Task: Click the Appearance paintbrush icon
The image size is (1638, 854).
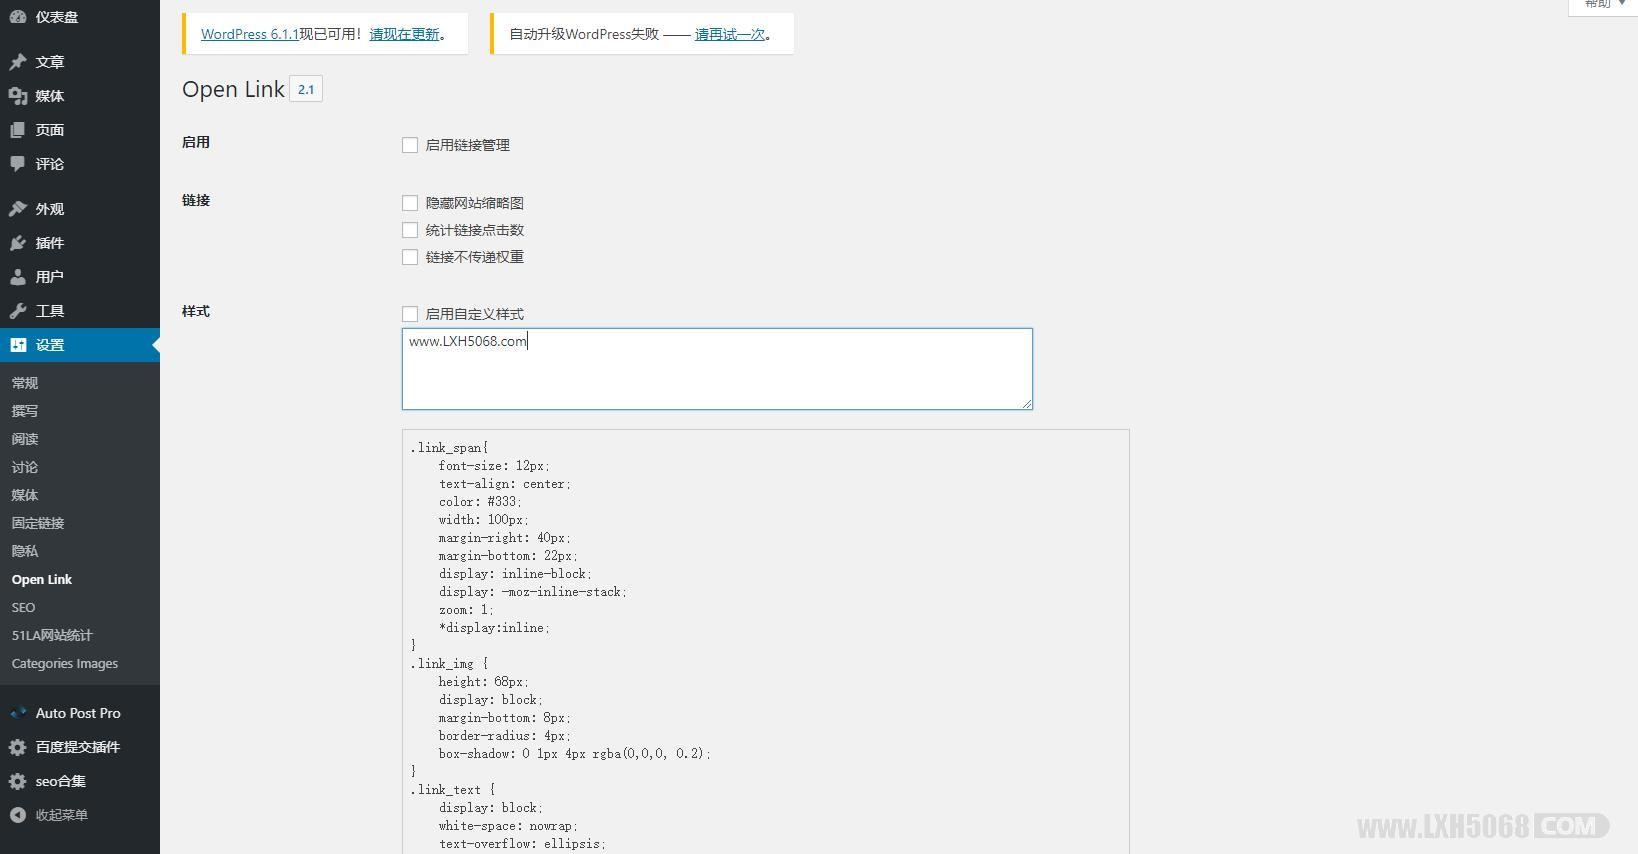Action: [18, 209]
